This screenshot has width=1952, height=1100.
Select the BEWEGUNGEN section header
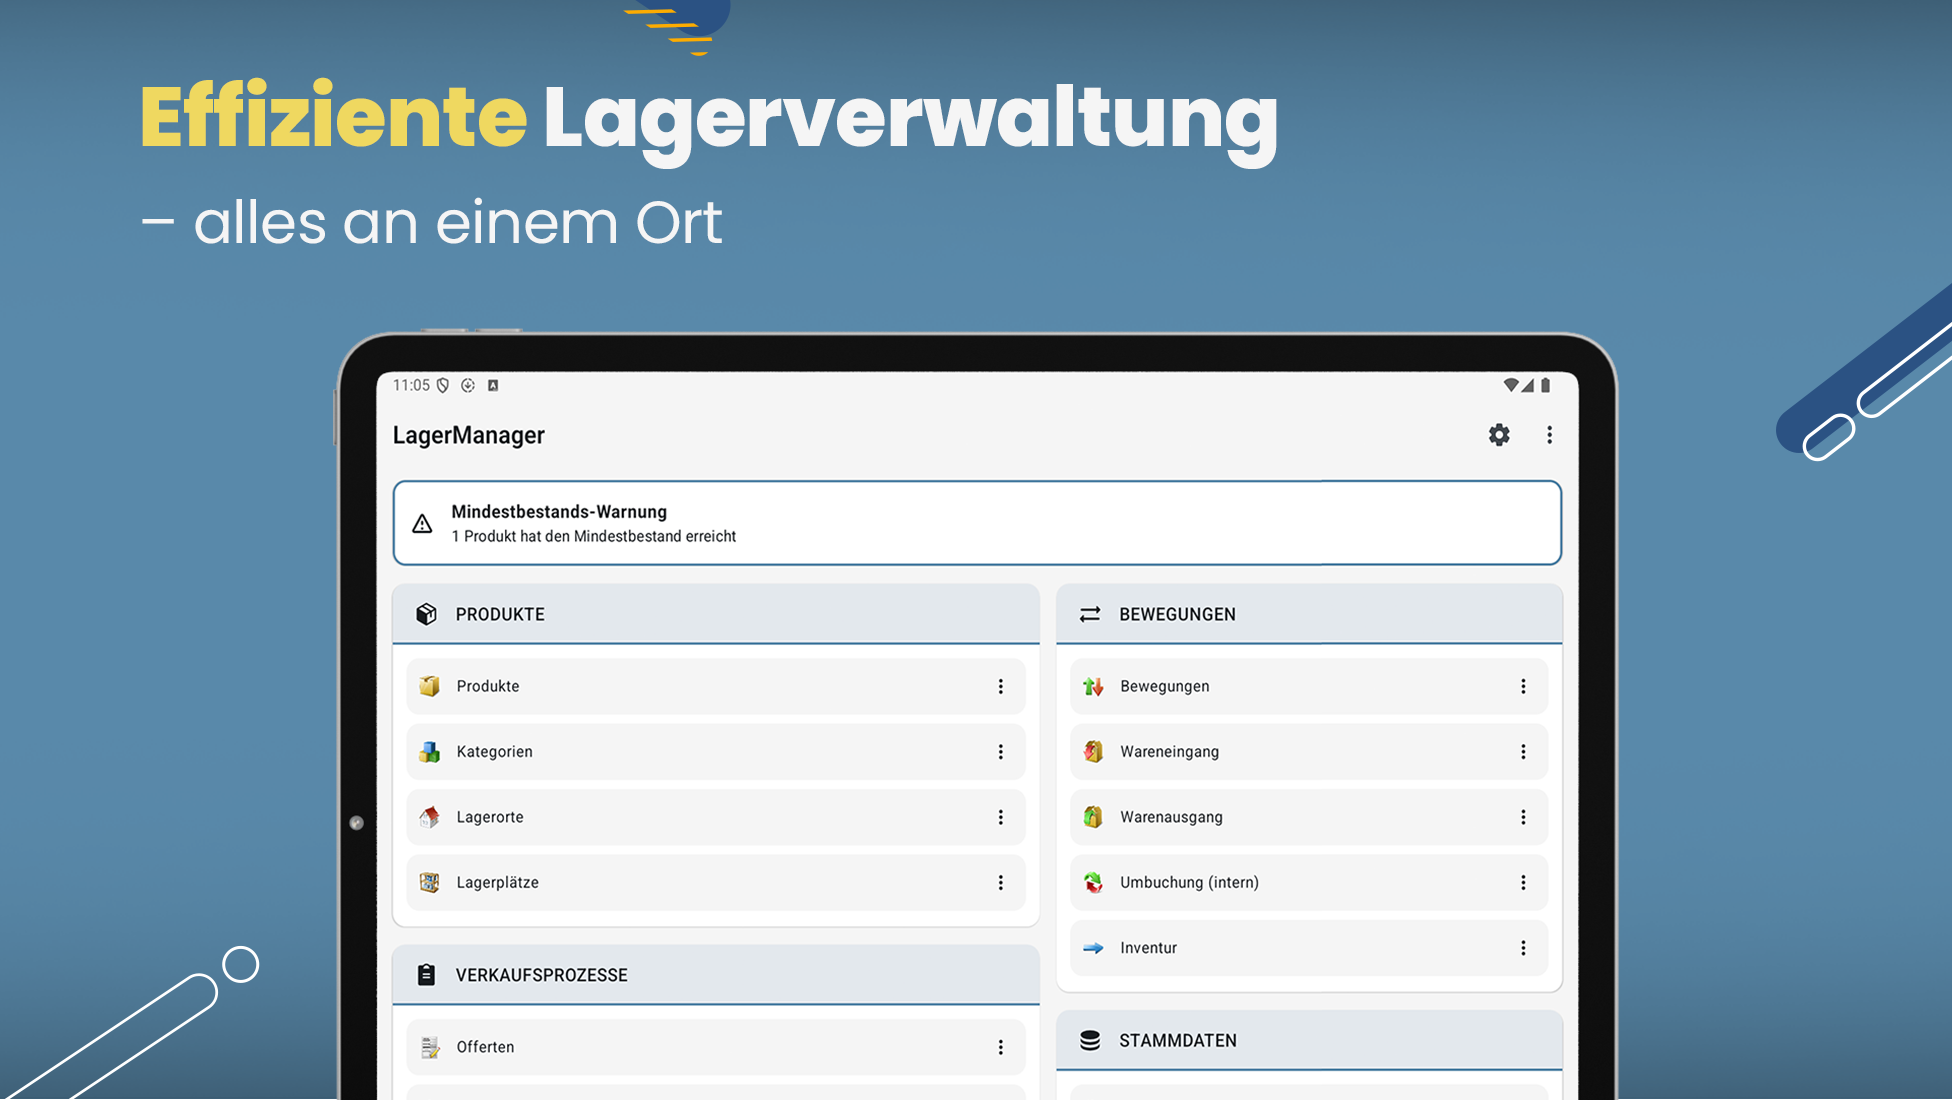click(1309, 614)
